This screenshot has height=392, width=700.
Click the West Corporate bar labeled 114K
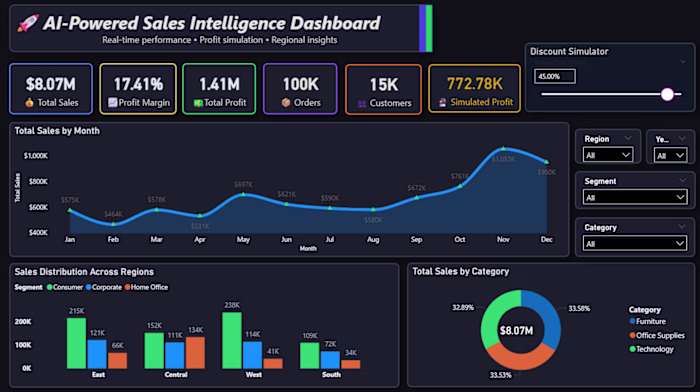pyautogui.click(x=253, y=355)
